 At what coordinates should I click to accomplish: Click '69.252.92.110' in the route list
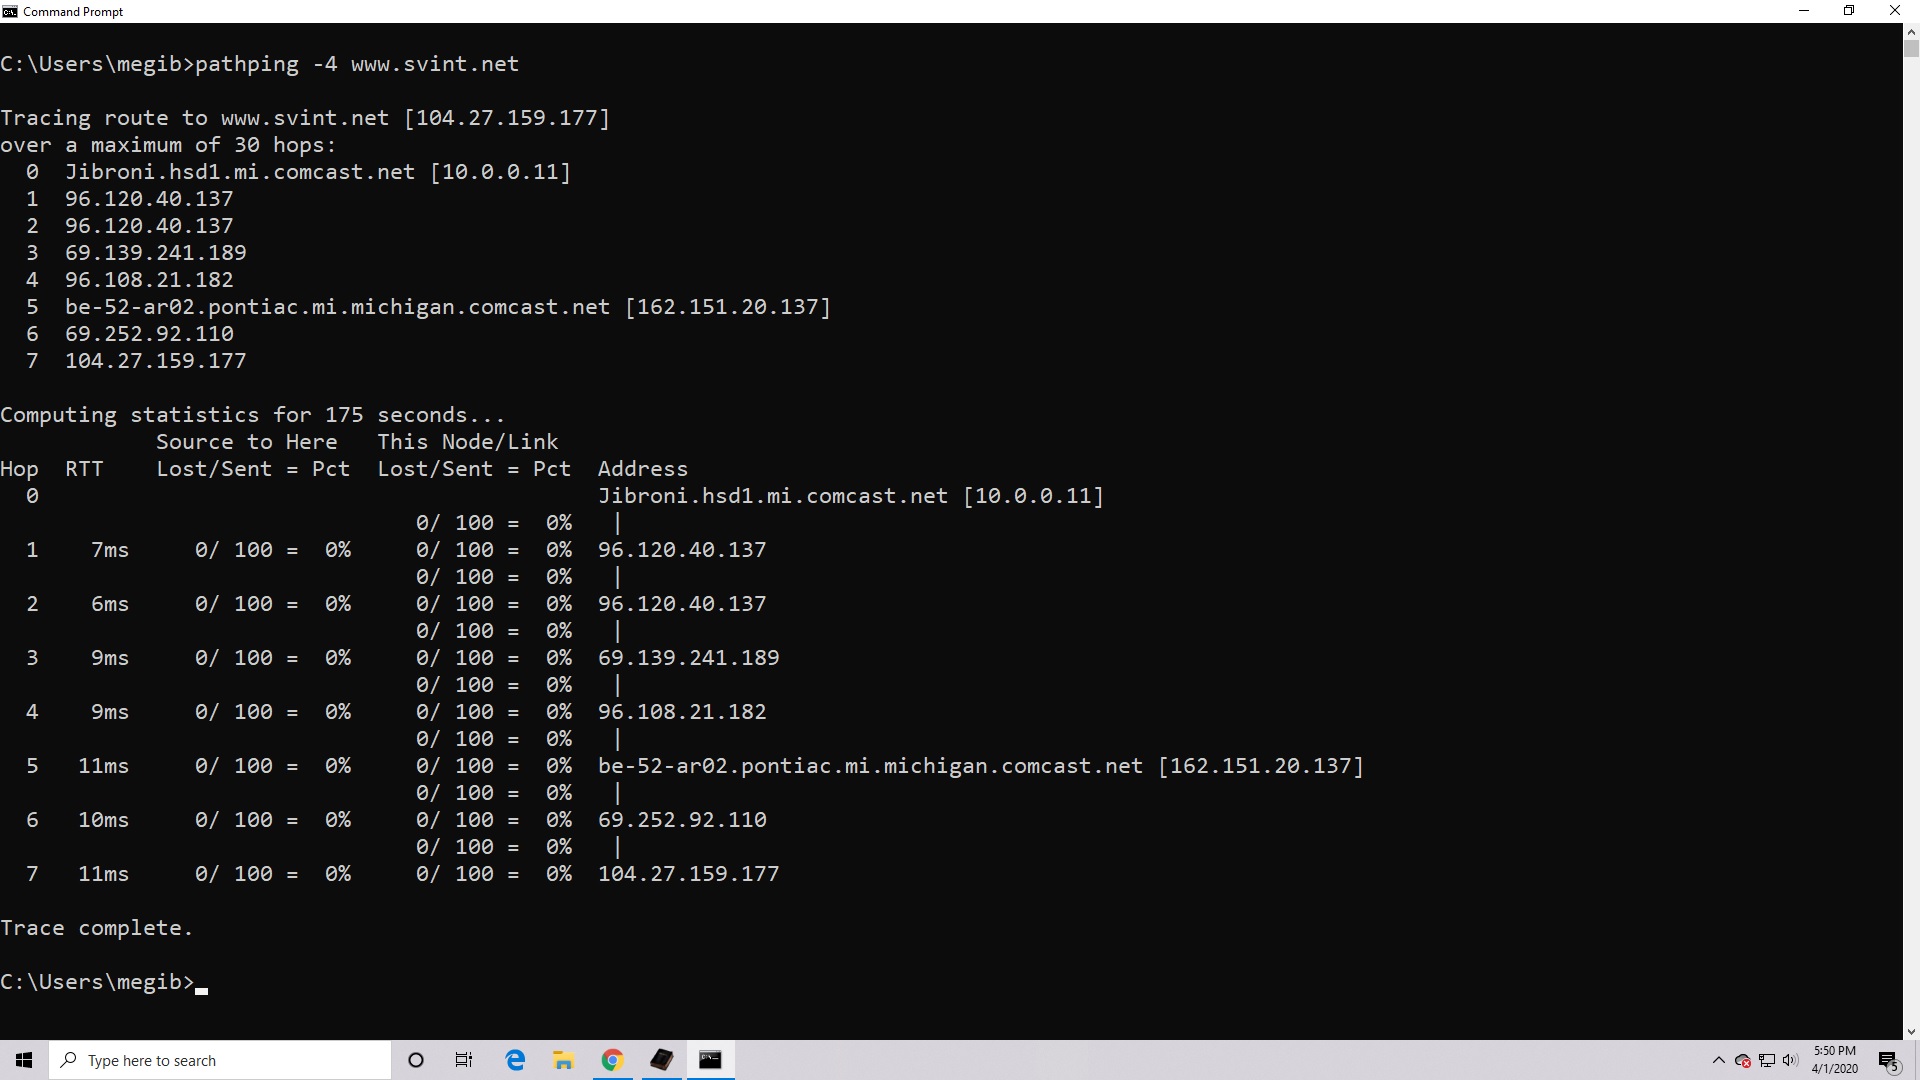[149, 334]
